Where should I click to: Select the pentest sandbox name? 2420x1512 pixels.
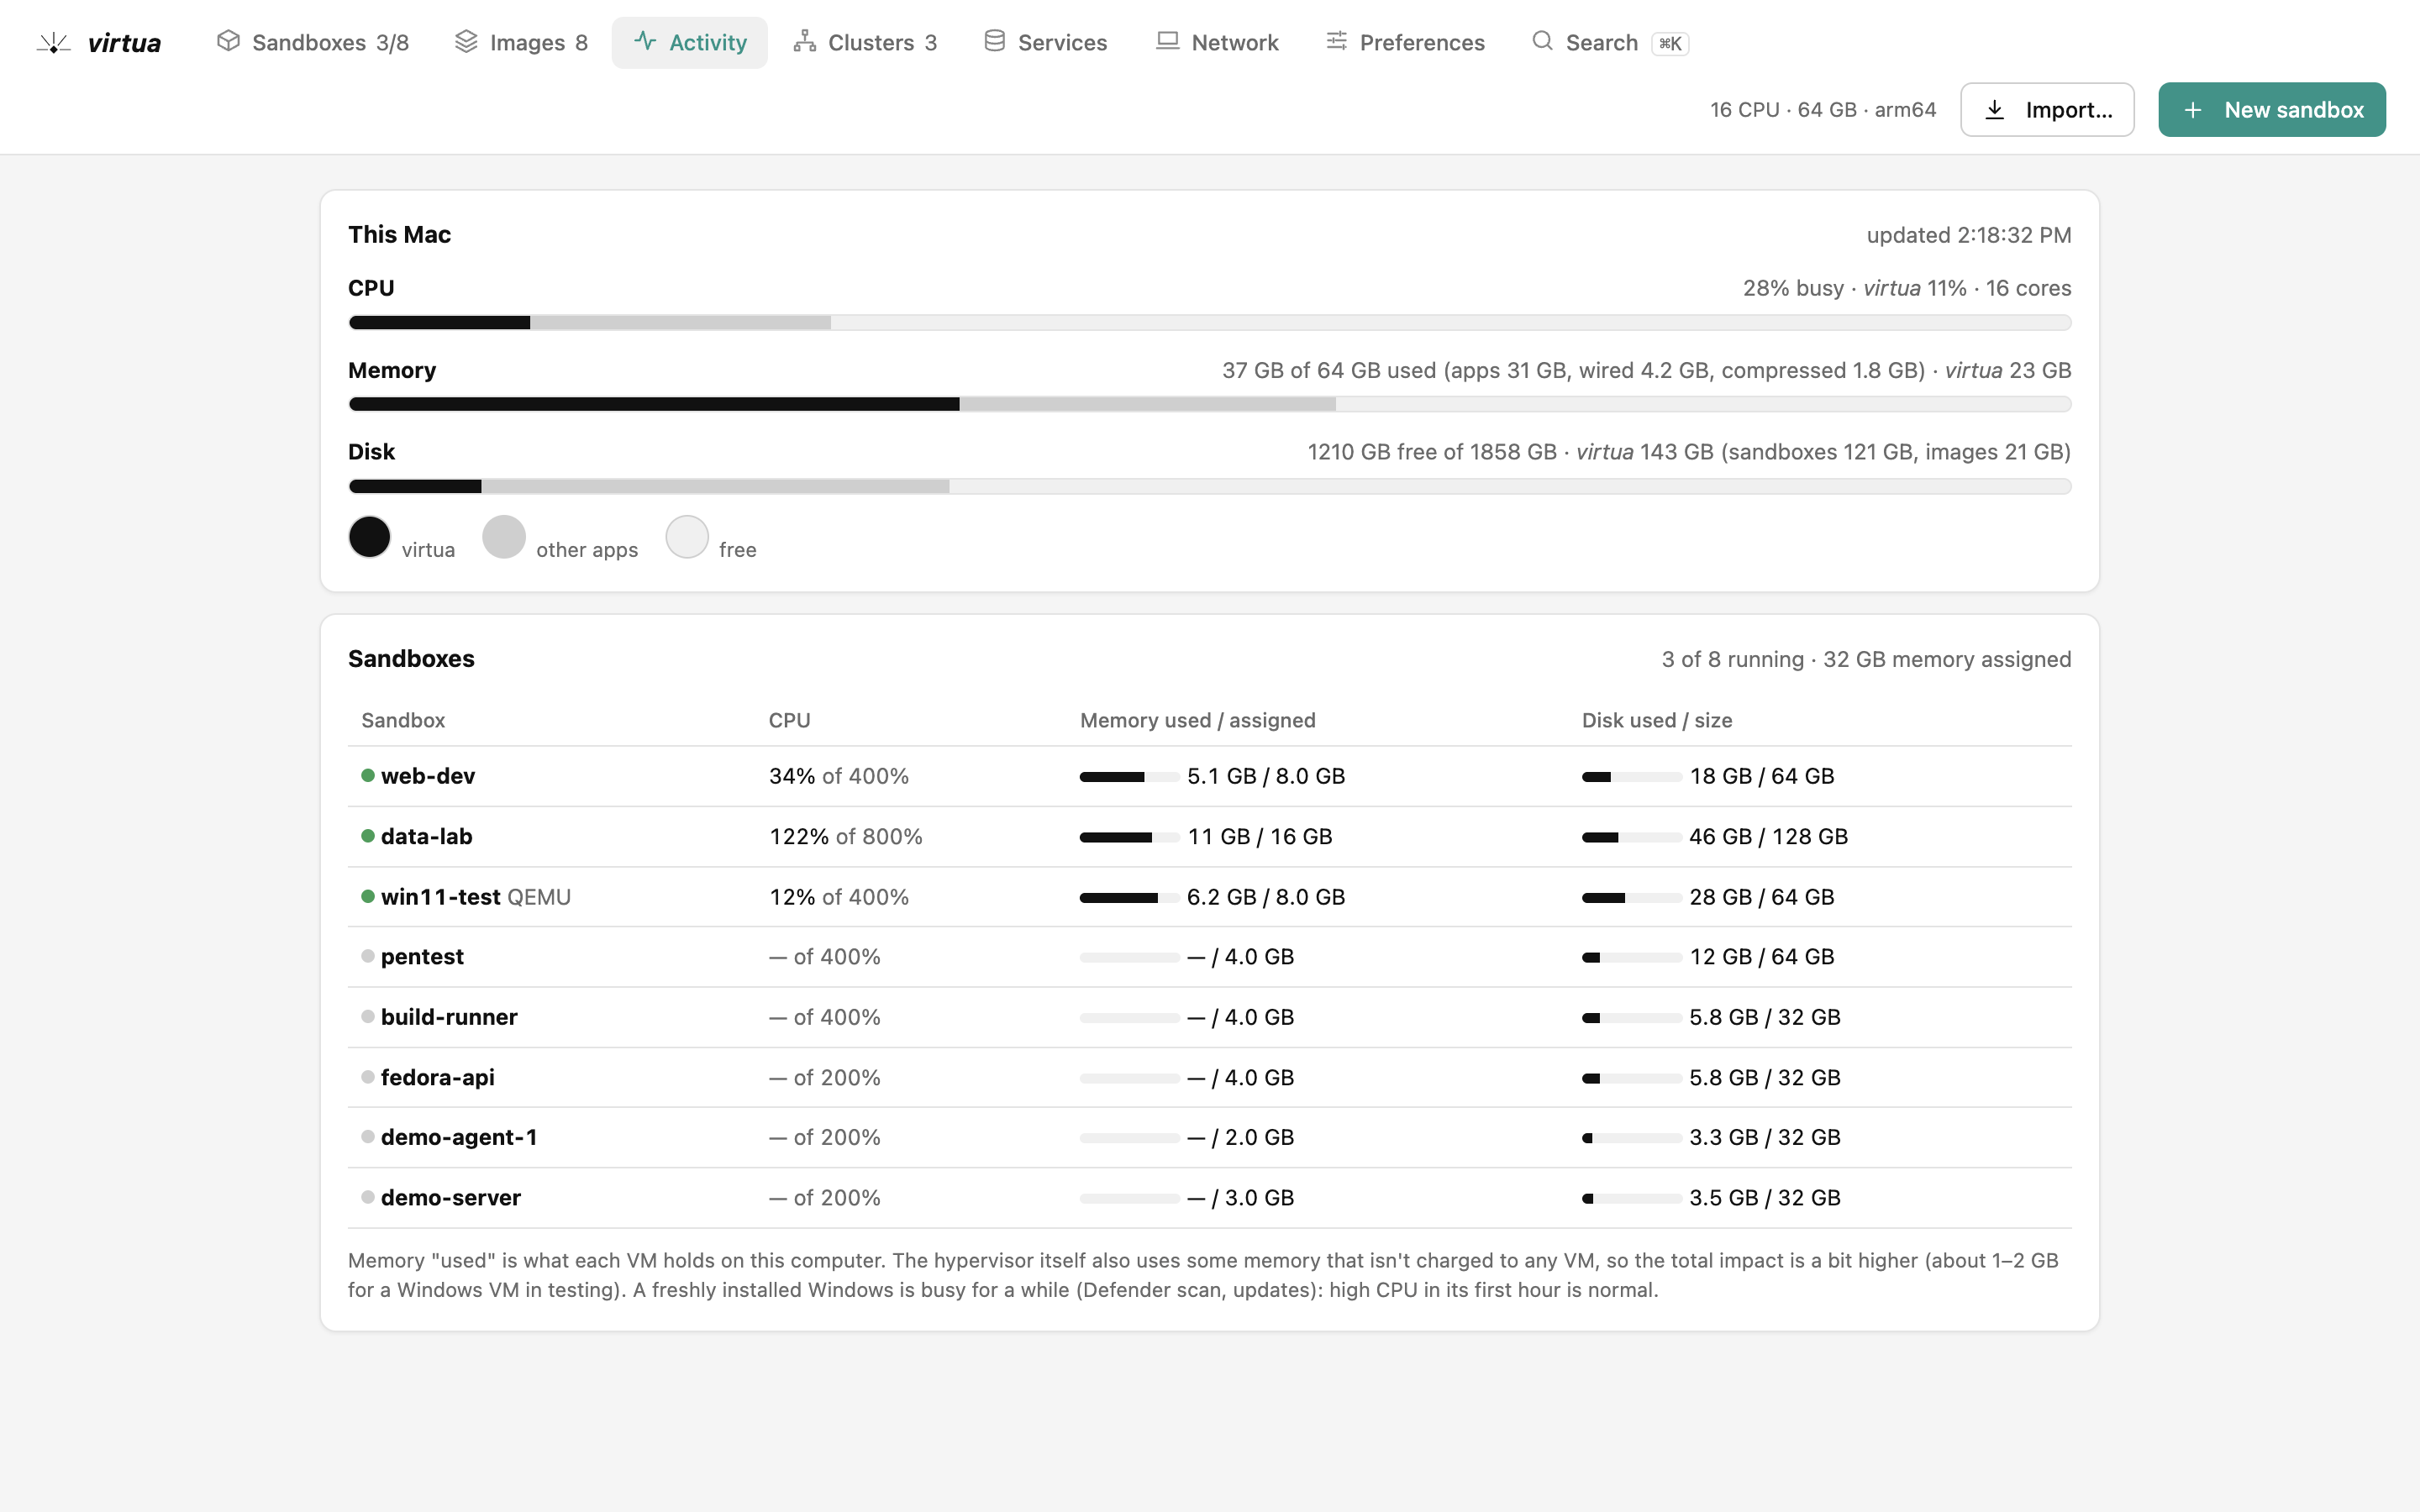point(422,957)
